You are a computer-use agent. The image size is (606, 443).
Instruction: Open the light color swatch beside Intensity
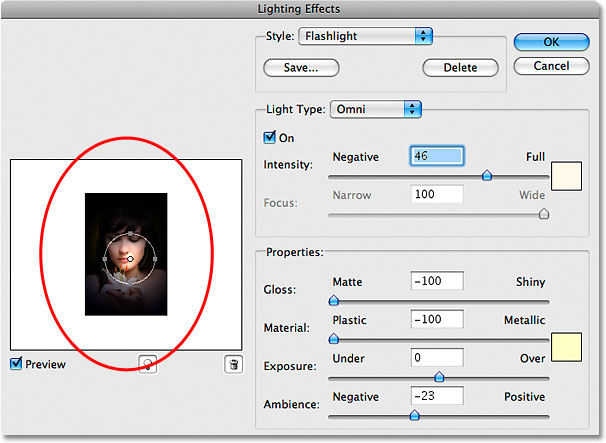[x=566, y=176]
